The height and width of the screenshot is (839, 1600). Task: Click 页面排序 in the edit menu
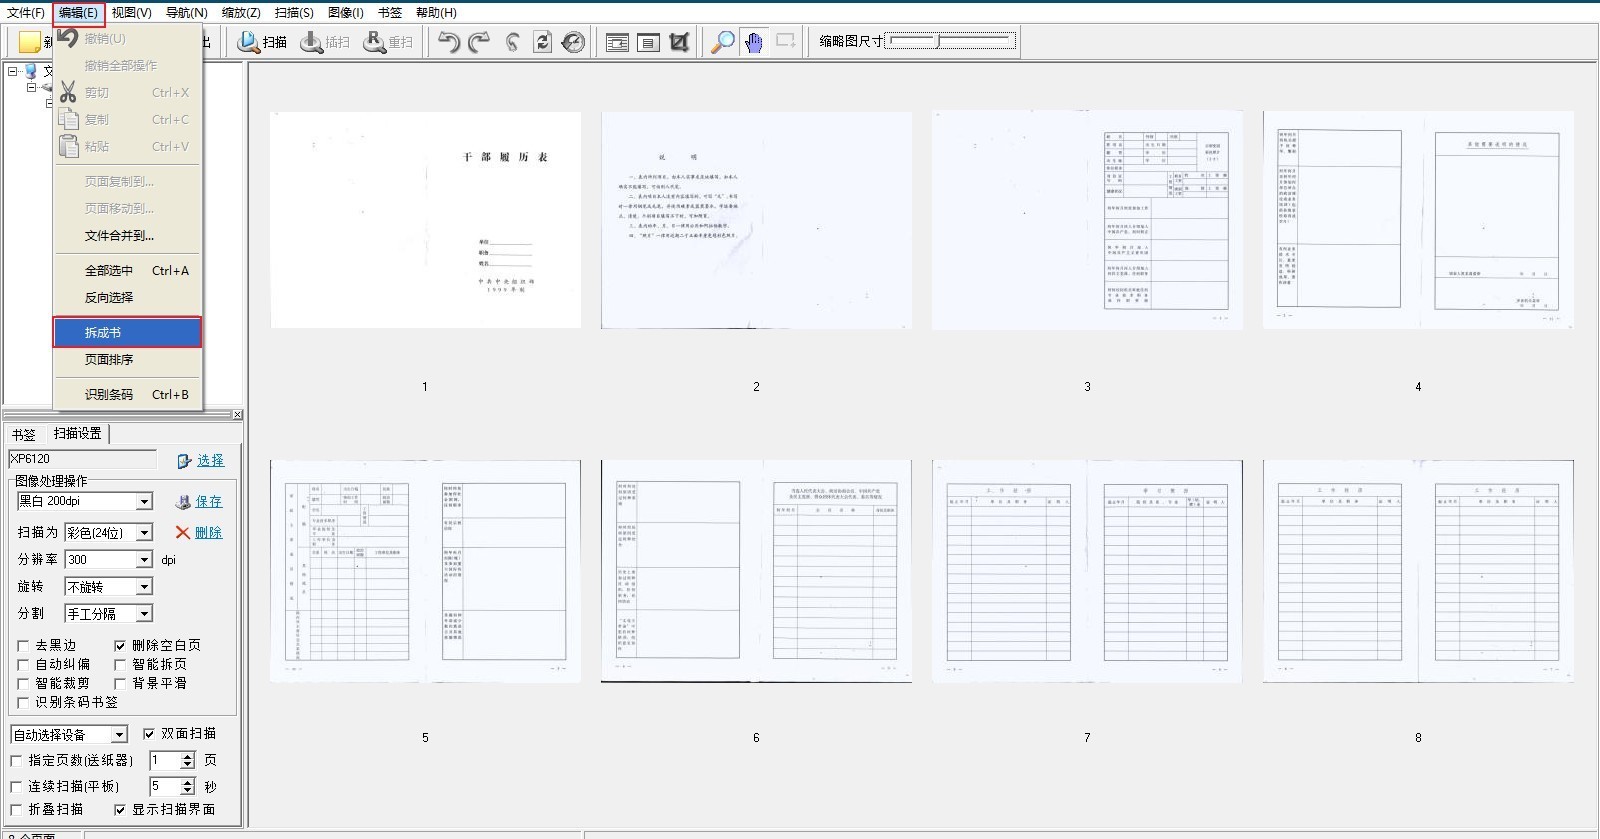[109, 360]
